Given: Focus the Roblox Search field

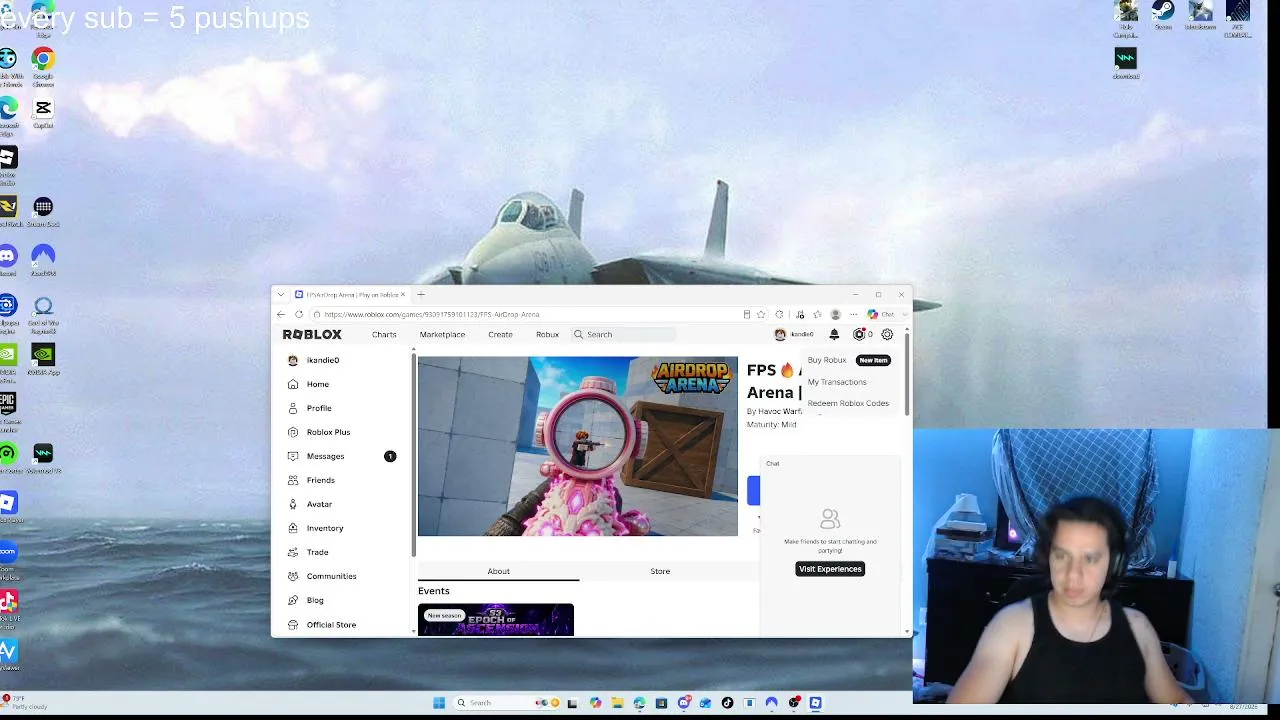Looking at the screenshot, I should (624, 334).
